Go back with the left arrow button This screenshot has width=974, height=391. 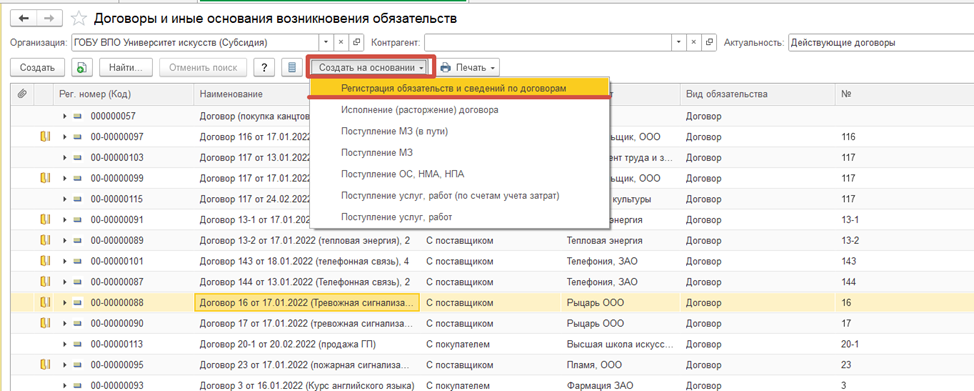(x=25, y=19)
